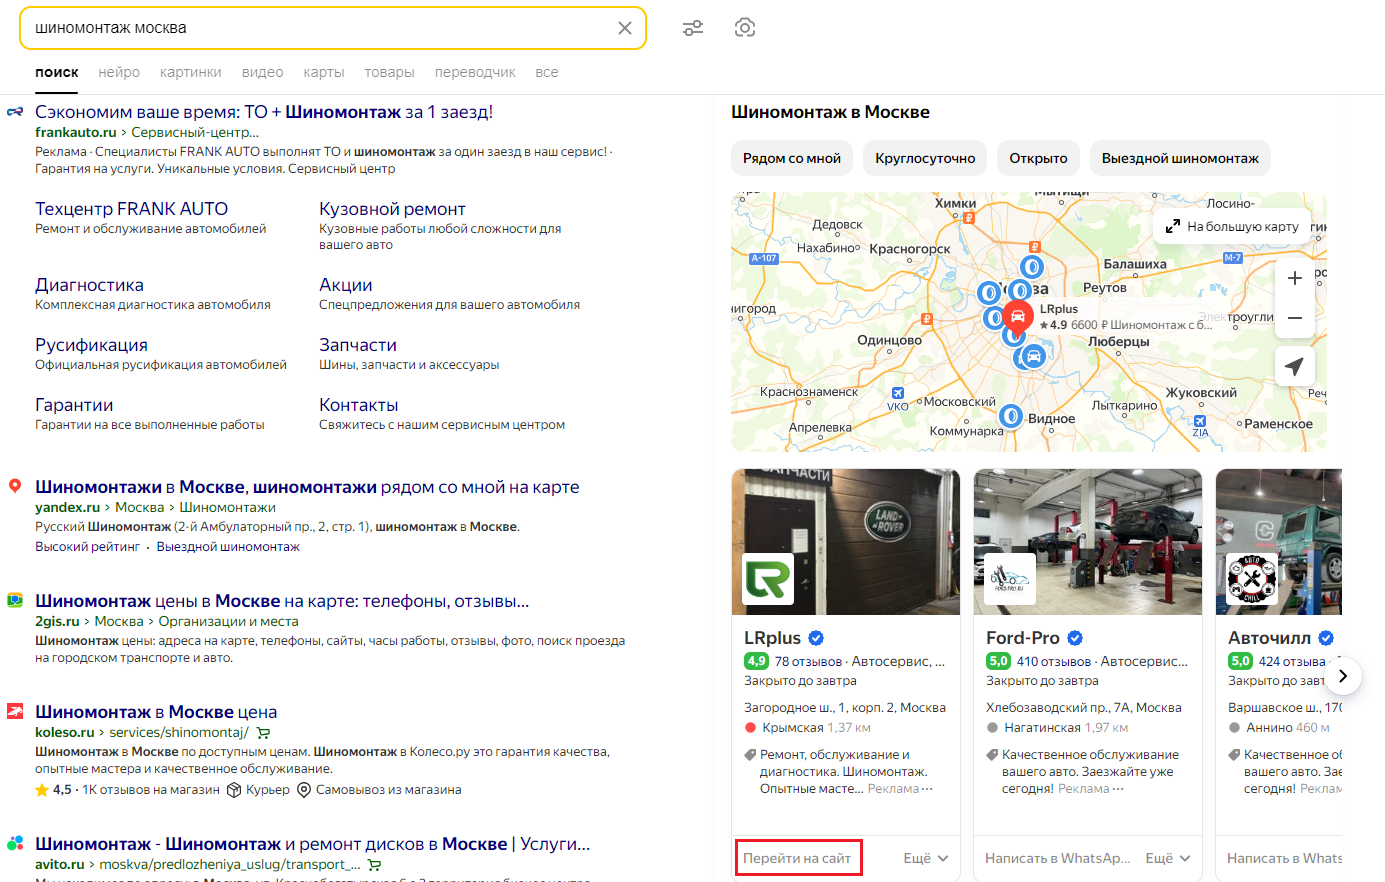
Task: Expand "Ещё" dropdown on LRplus card
Action: tap(925, 858)
